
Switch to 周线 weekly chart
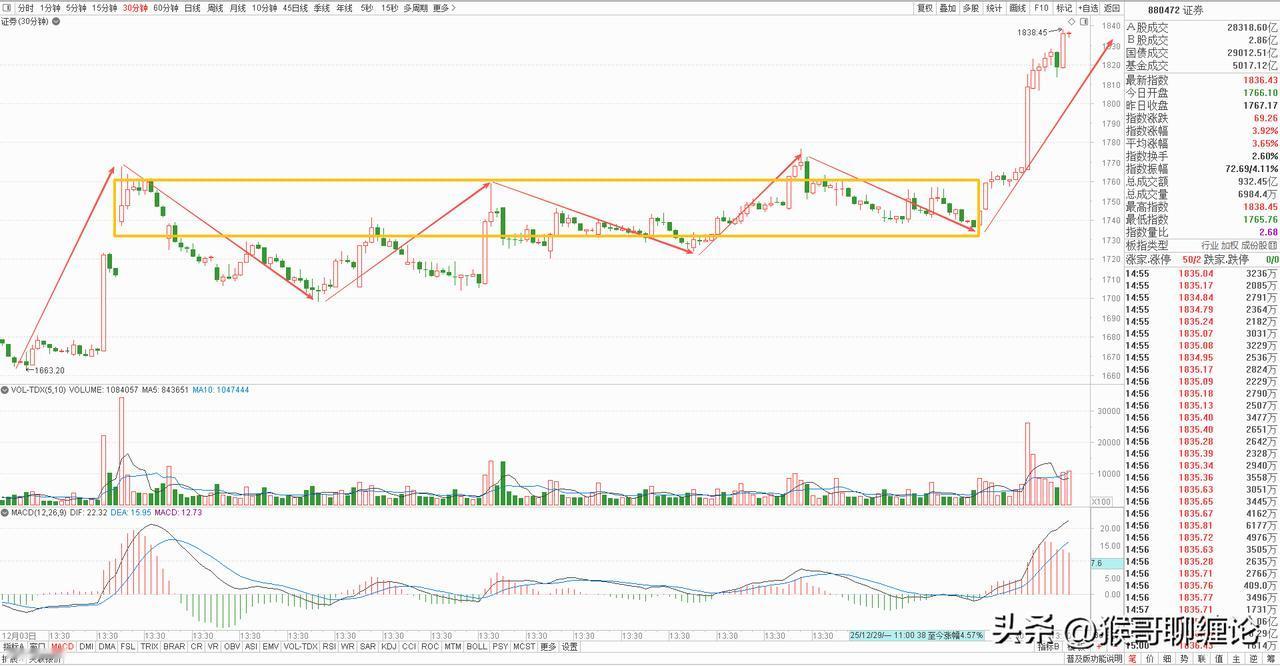(x=215, y=8)
